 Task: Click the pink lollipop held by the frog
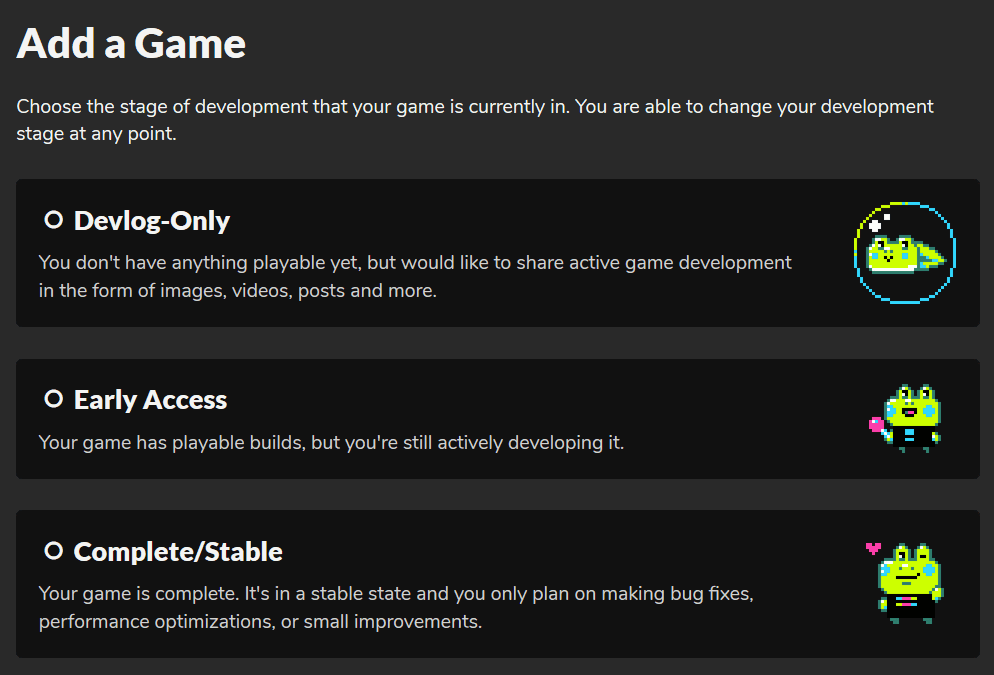pos(877,424)
